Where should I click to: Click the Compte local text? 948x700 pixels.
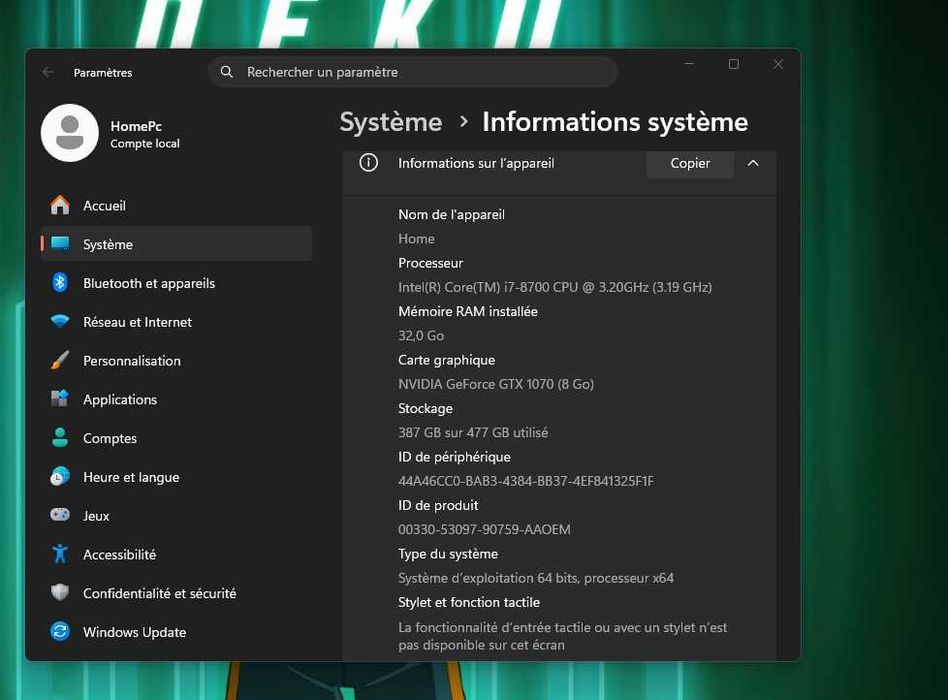[144, 143]
